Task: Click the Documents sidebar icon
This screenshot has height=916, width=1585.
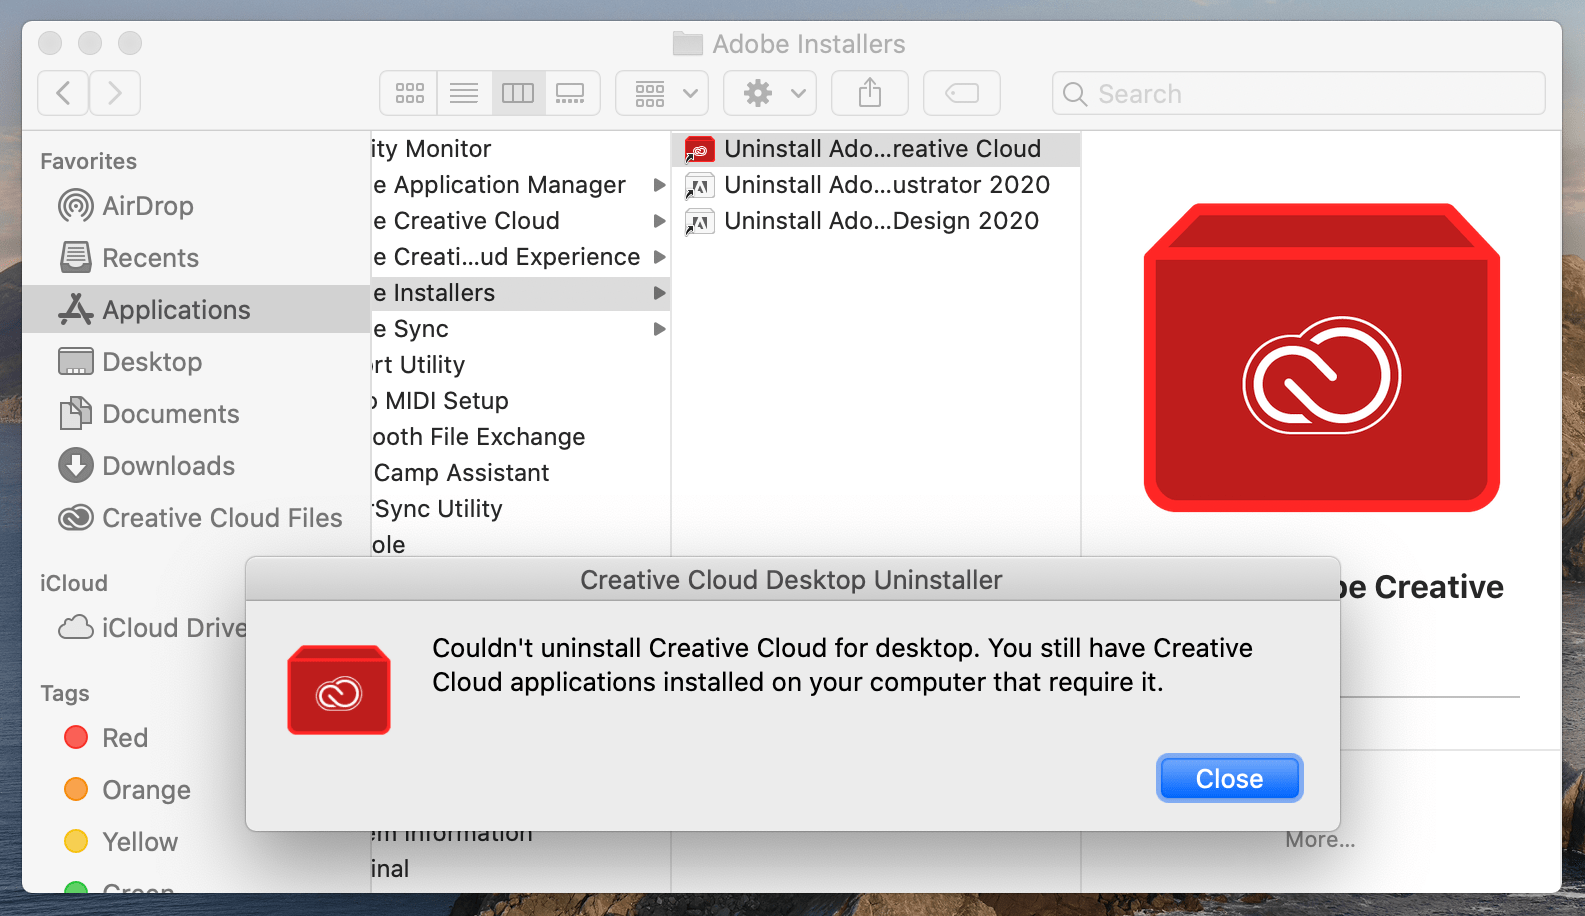Action: pyautogui.click(x=76, y=414)
